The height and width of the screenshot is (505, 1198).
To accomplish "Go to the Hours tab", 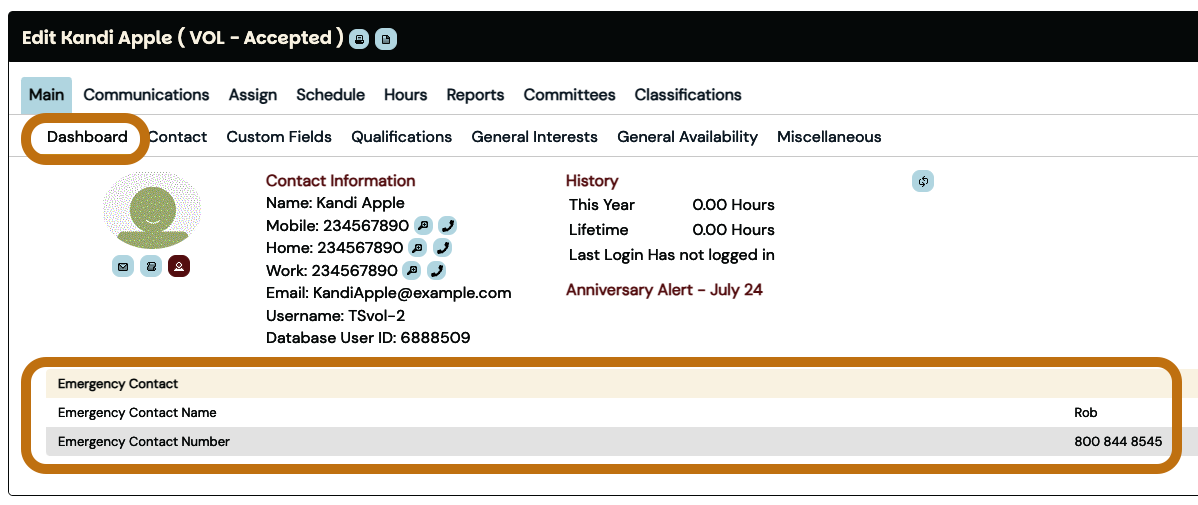I will 405,95.
